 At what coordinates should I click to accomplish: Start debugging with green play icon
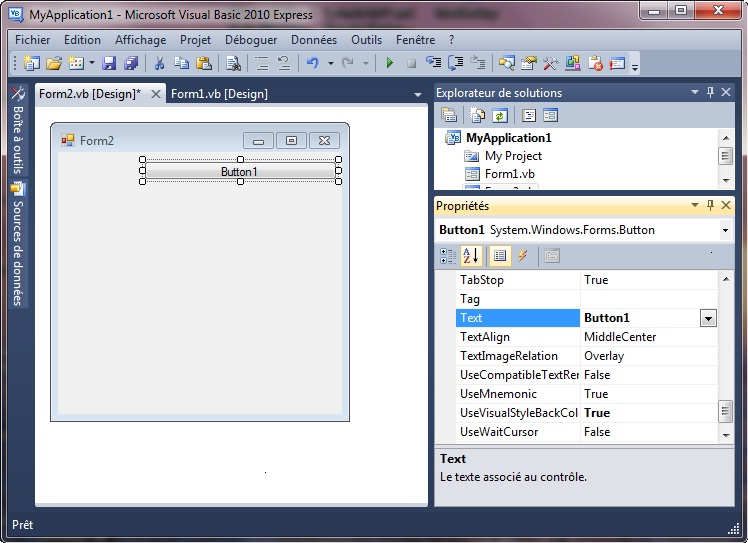(x=389, y=63)
